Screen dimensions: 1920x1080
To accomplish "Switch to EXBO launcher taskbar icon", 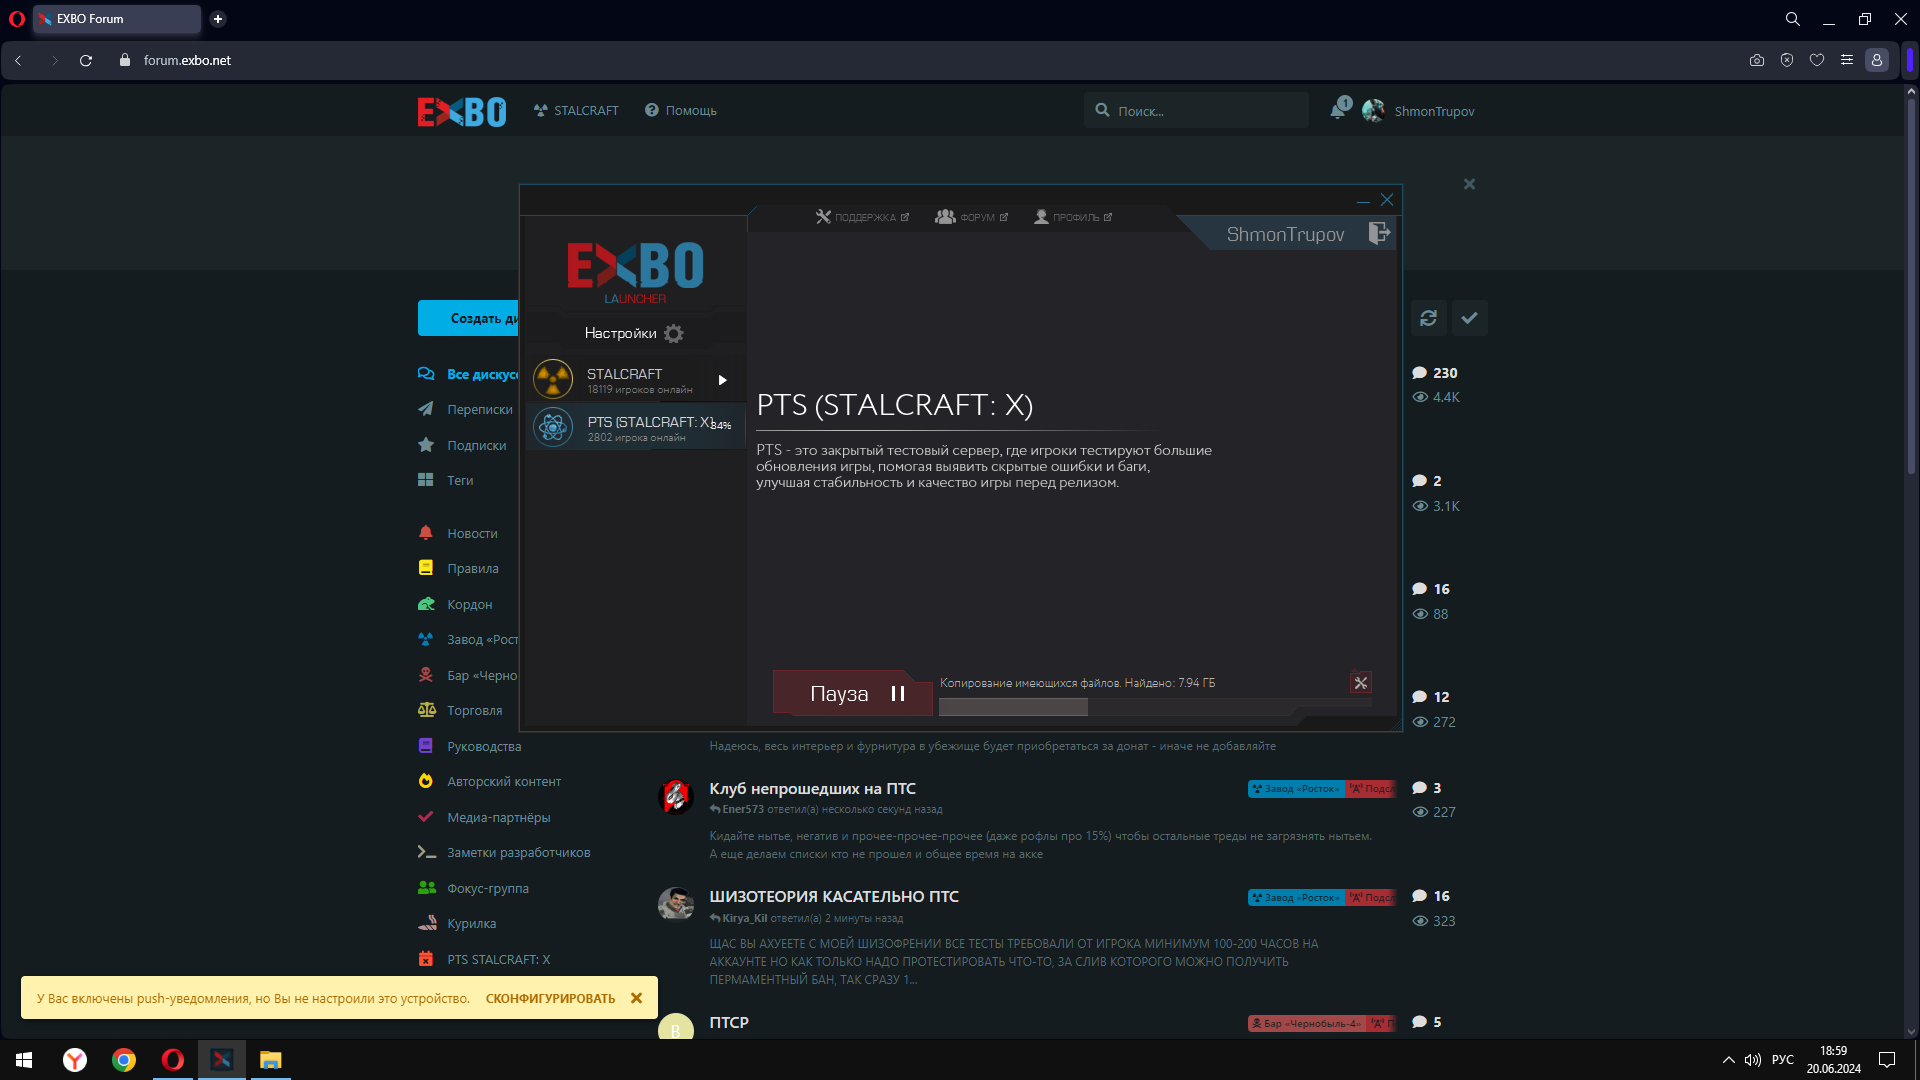I will click(x=222, y=1060).
